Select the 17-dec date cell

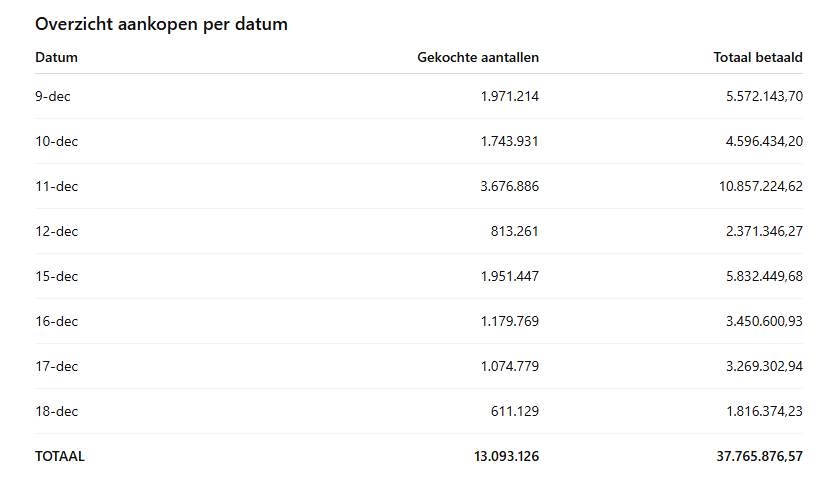[56, 366]
